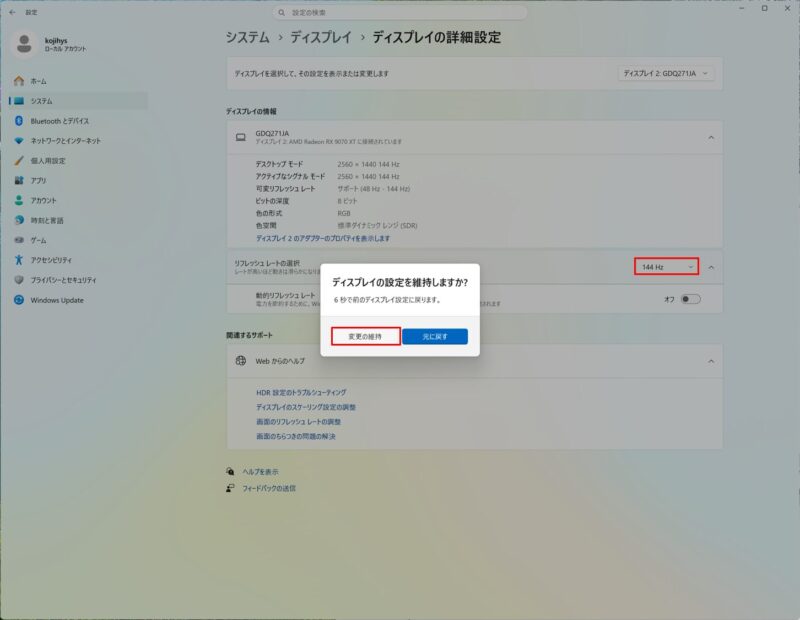800x620 pixels.
Task: Open アプリ settings page
Action: [78, 181]
